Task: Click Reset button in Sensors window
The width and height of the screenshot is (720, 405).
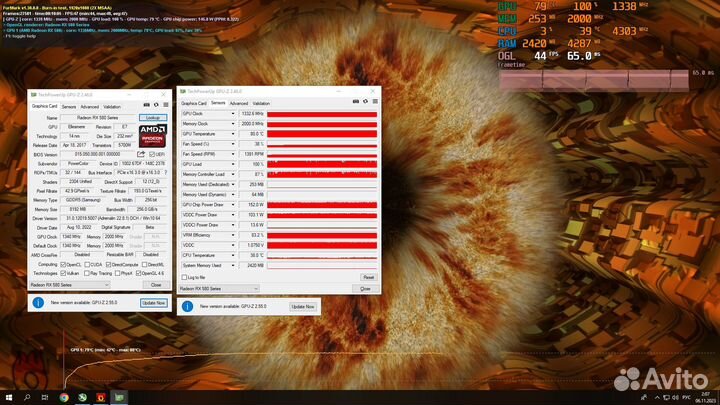Action: [x=368, y=277]
